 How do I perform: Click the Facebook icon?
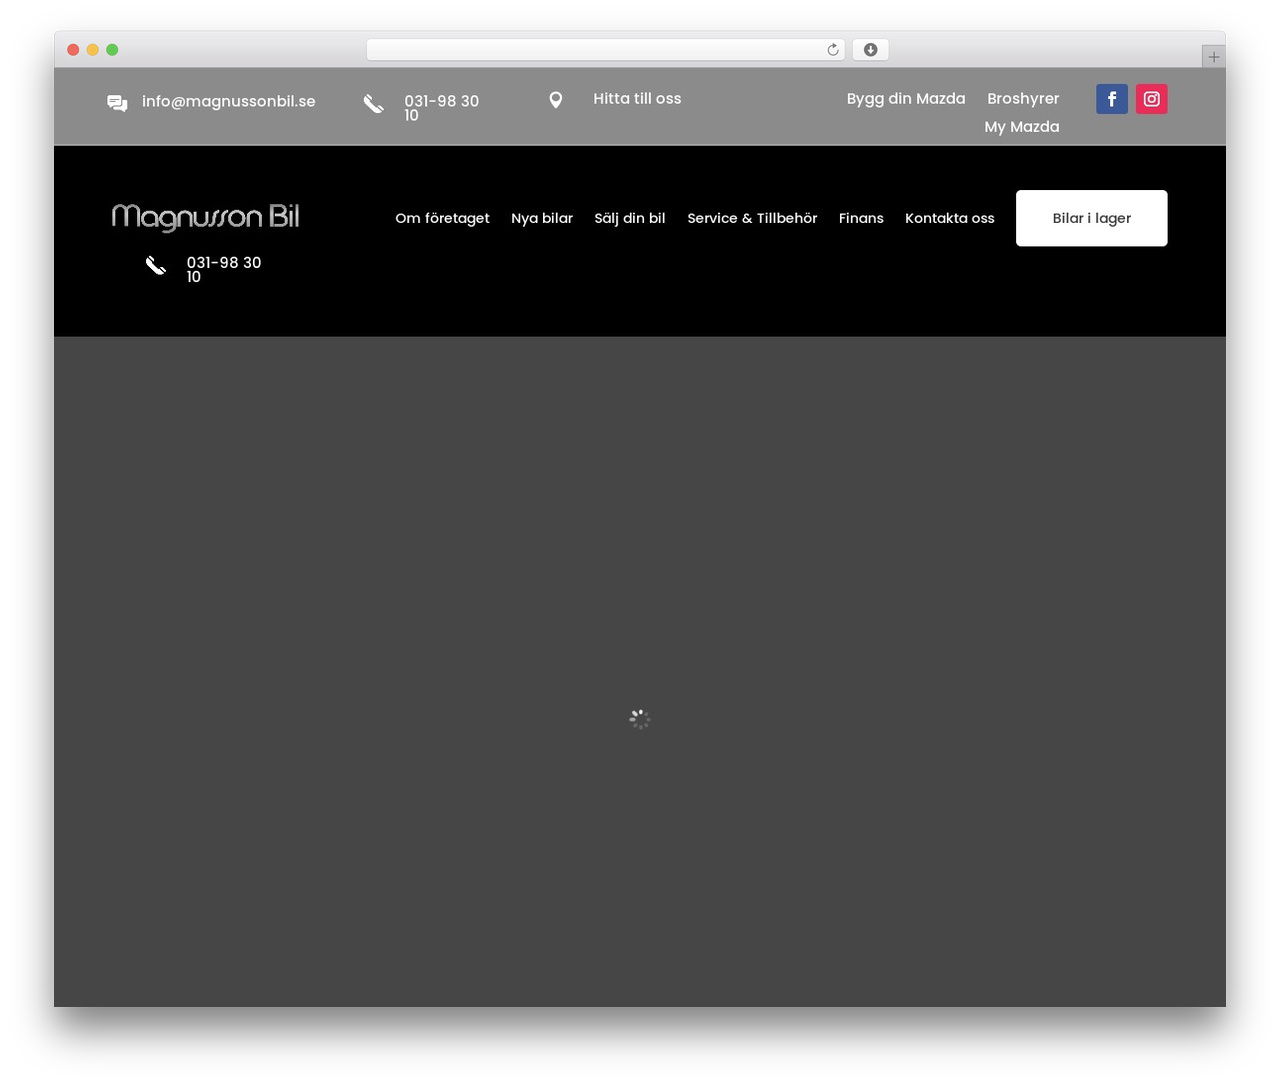click(1111, 99)
